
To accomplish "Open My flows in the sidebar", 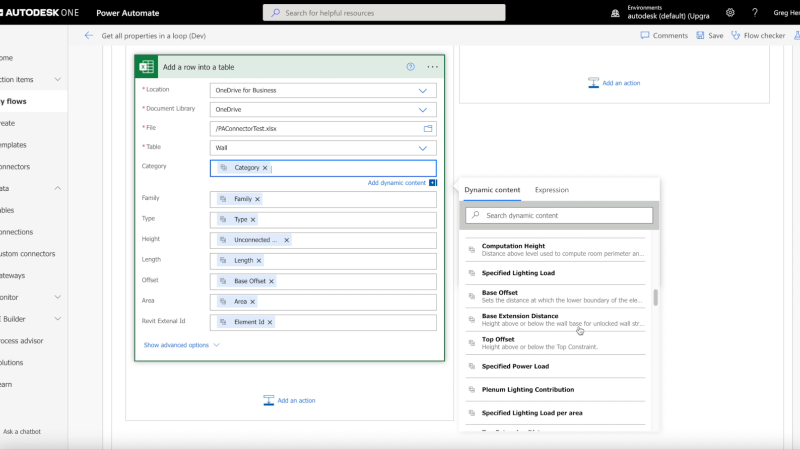I will pyautogui.click(x=34, y=102).
